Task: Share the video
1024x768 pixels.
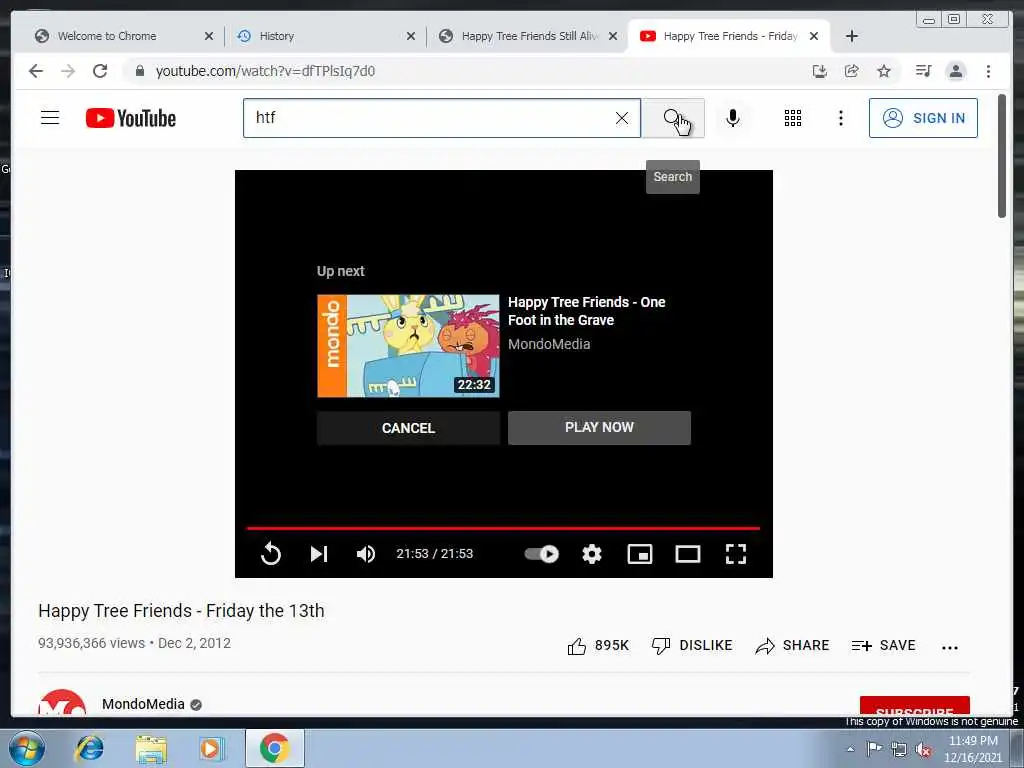Action: [792, 646]
